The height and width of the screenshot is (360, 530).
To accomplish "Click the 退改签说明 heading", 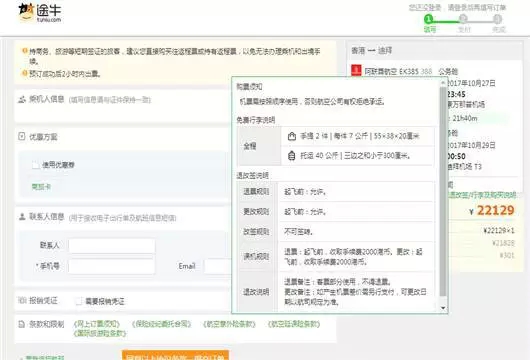I will (x=252, y=175).
